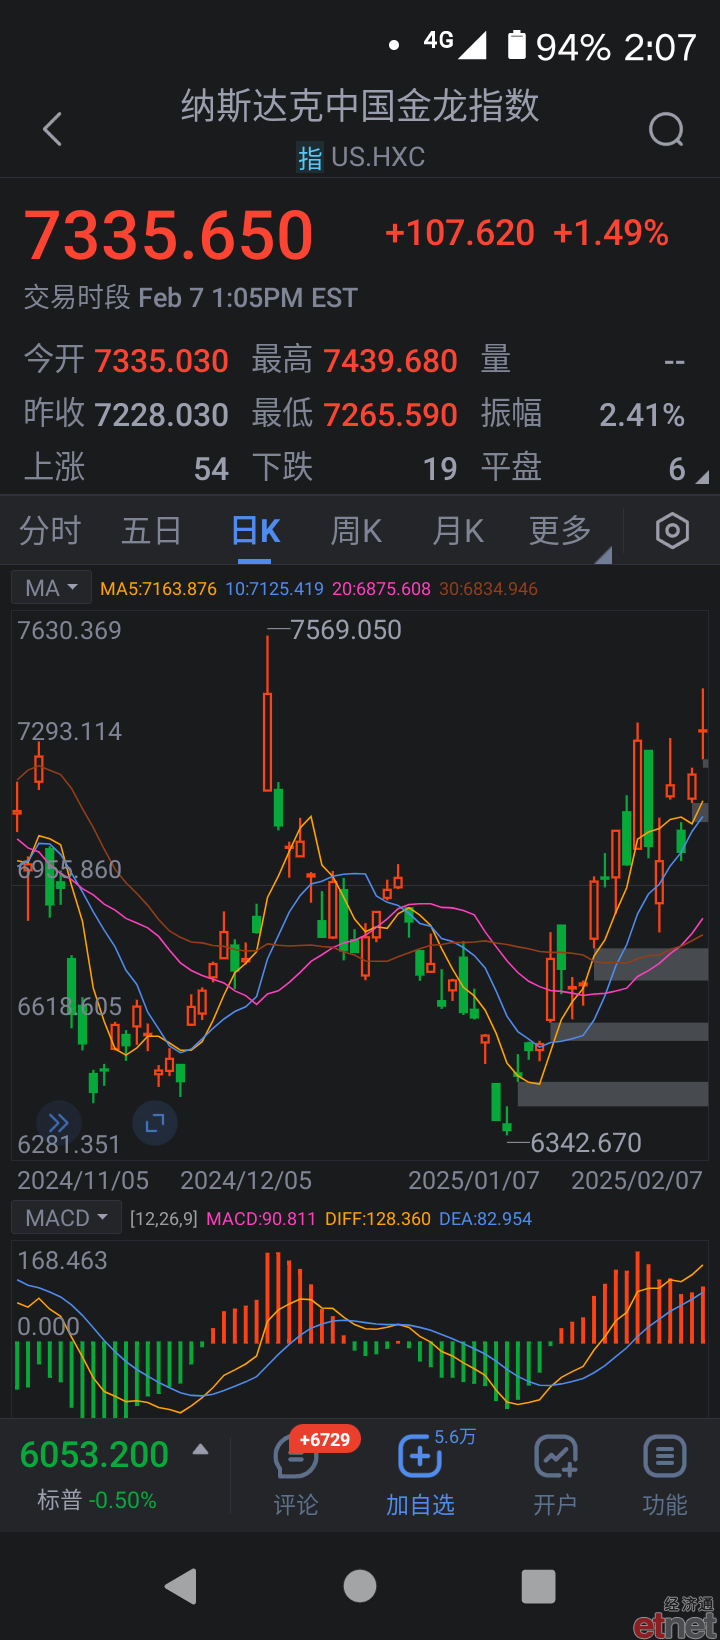Tap the amplitude value 2.41%

(642, 415)
